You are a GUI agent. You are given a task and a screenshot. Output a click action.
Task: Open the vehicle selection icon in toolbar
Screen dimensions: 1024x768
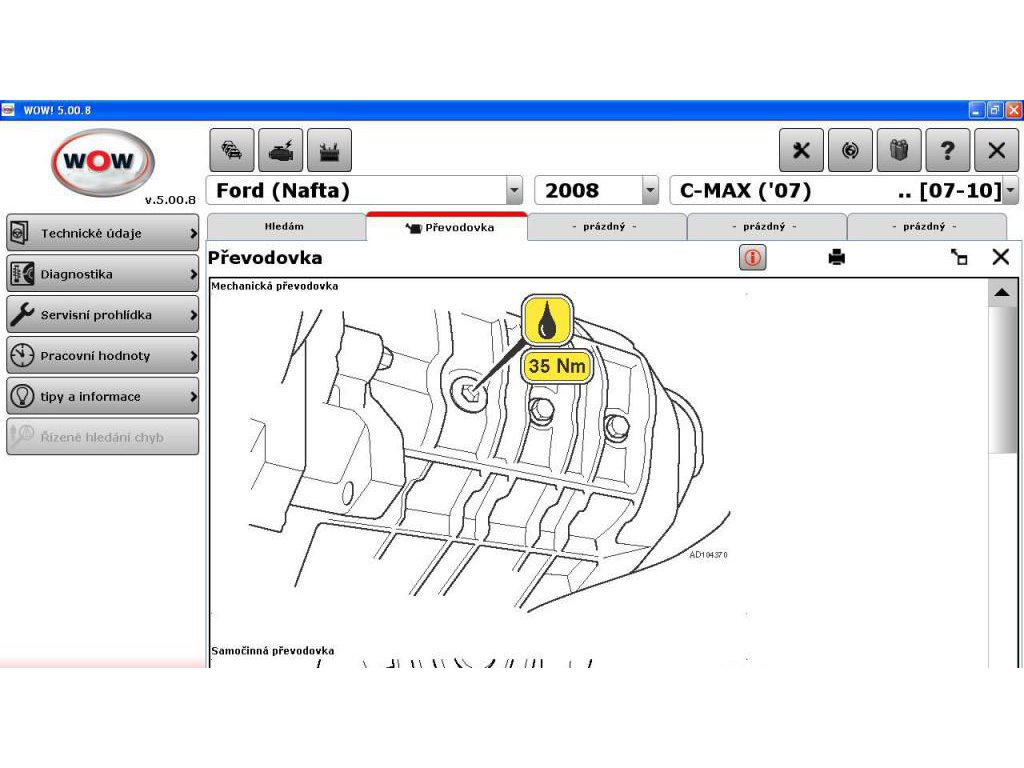click(x=232, y=150)
